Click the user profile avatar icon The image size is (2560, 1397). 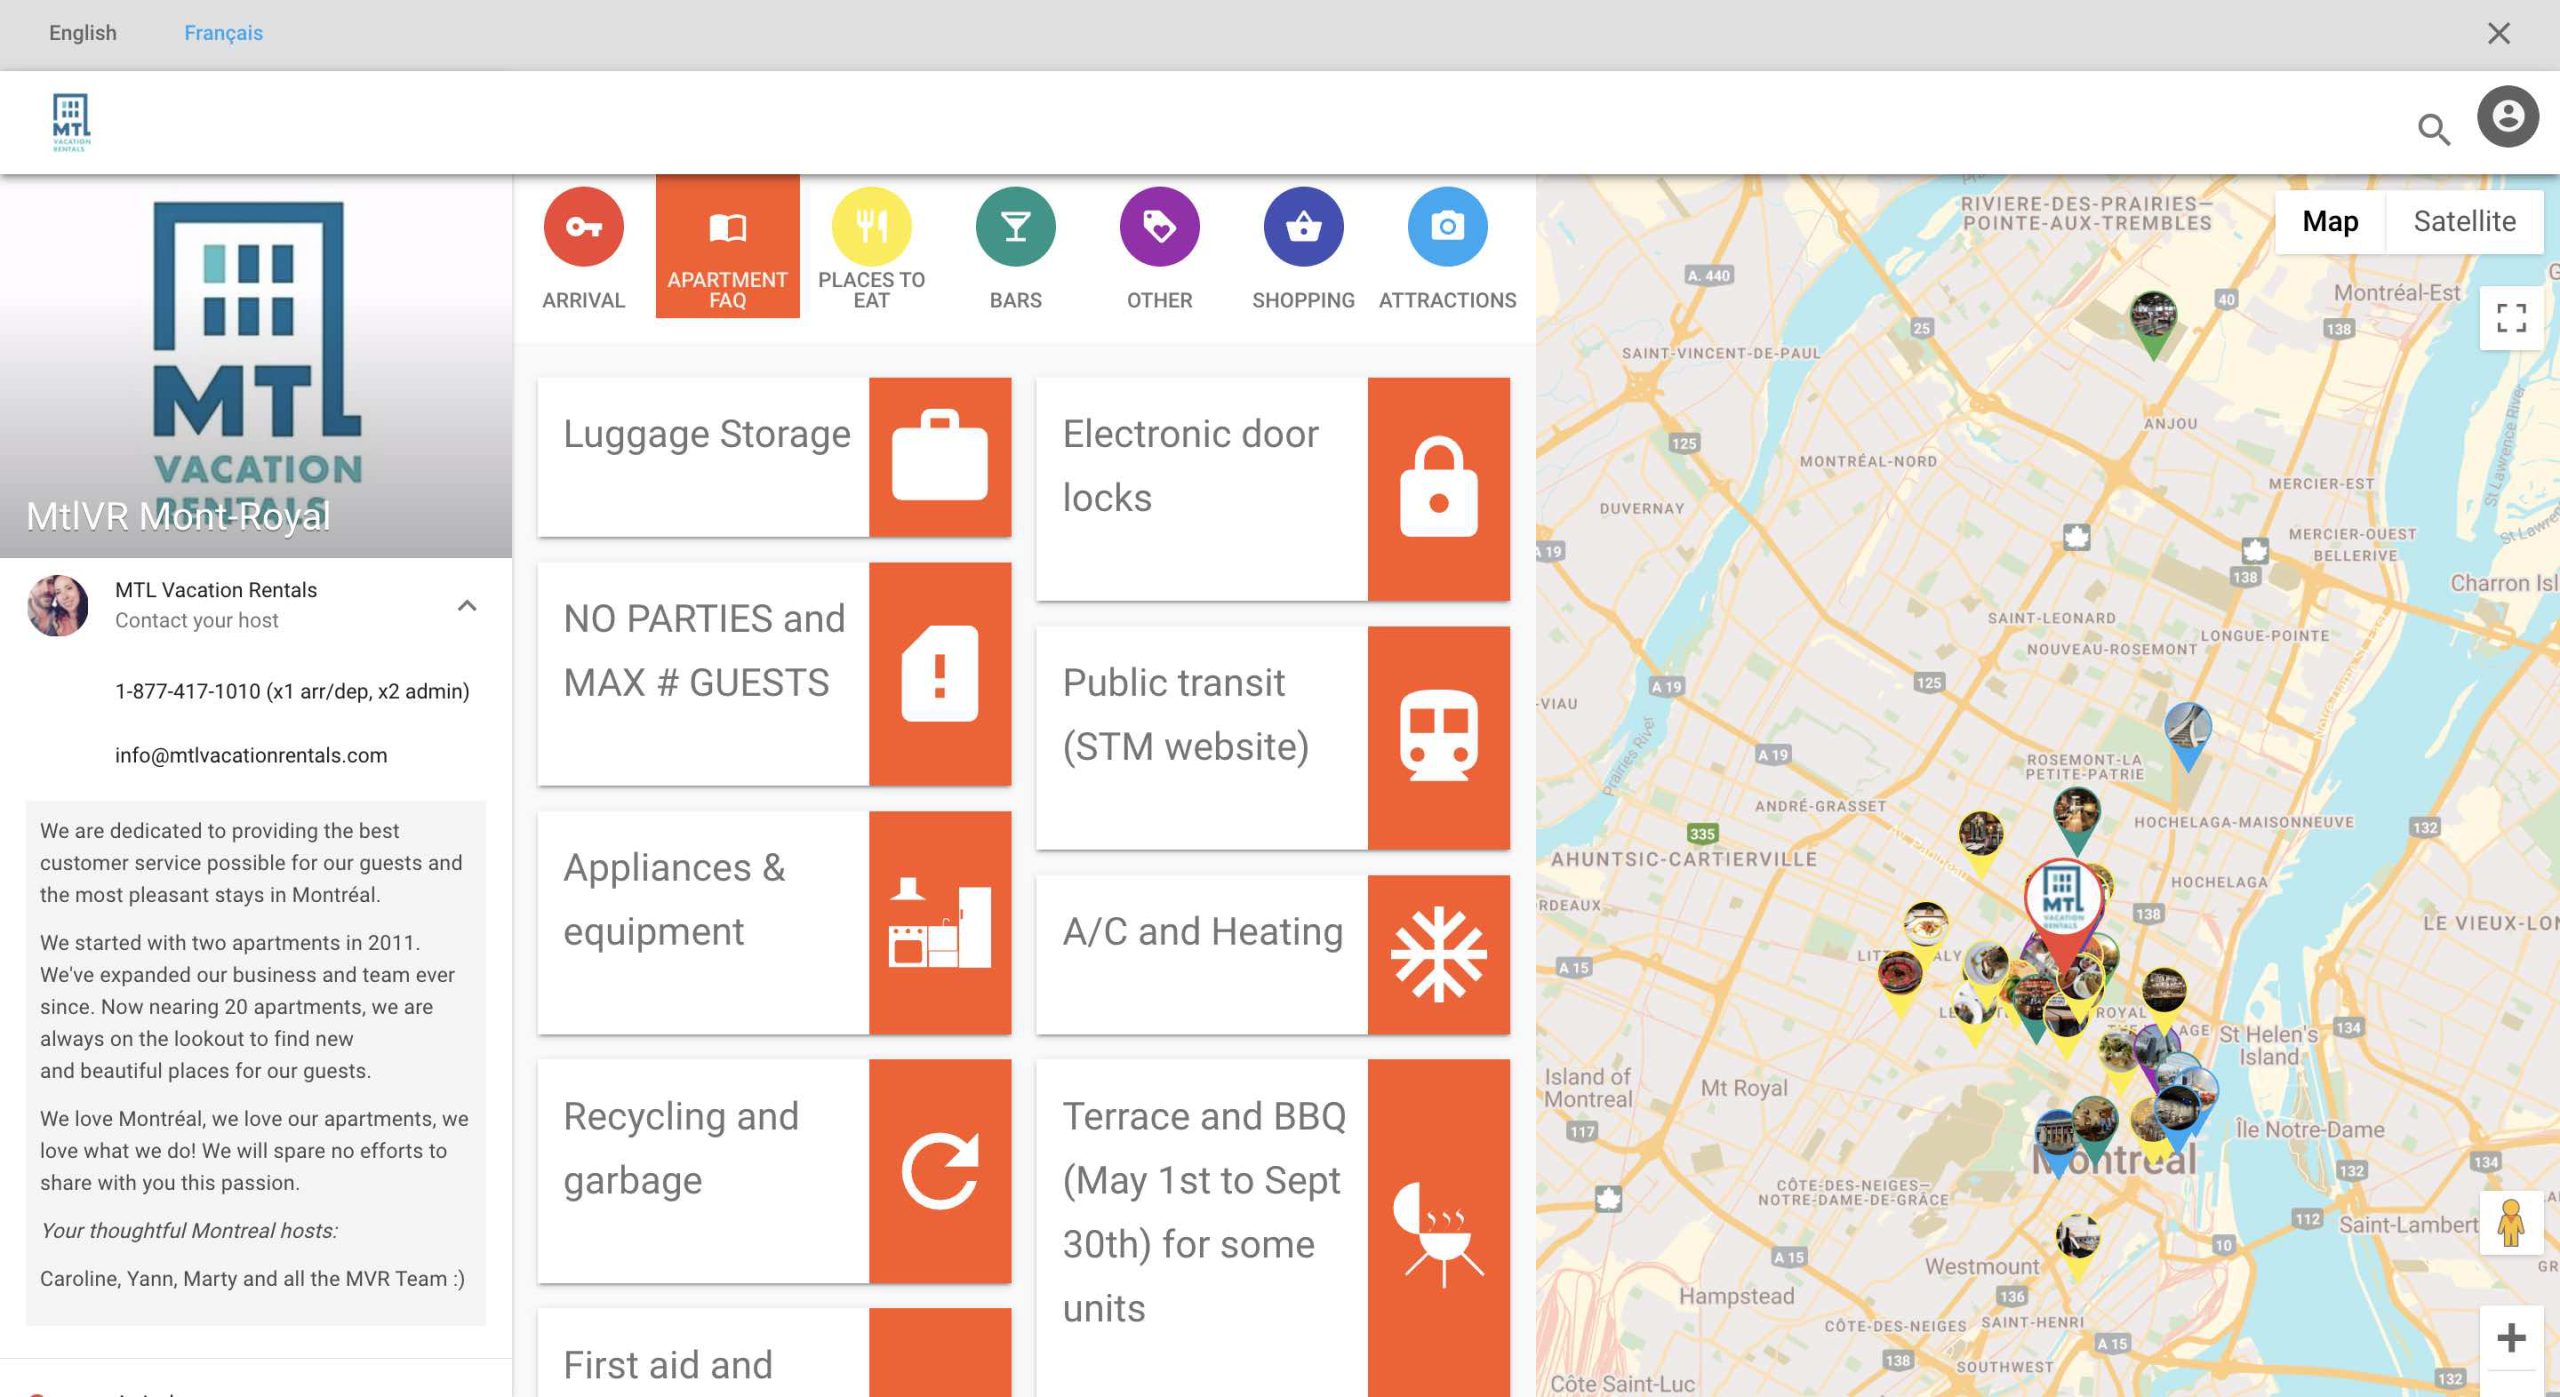coord(2508,115)
